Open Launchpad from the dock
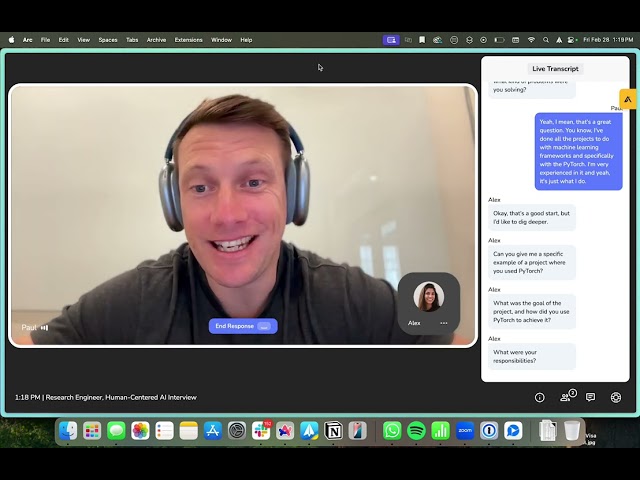This screenshot has width=640, height=480. pos(92,431)
